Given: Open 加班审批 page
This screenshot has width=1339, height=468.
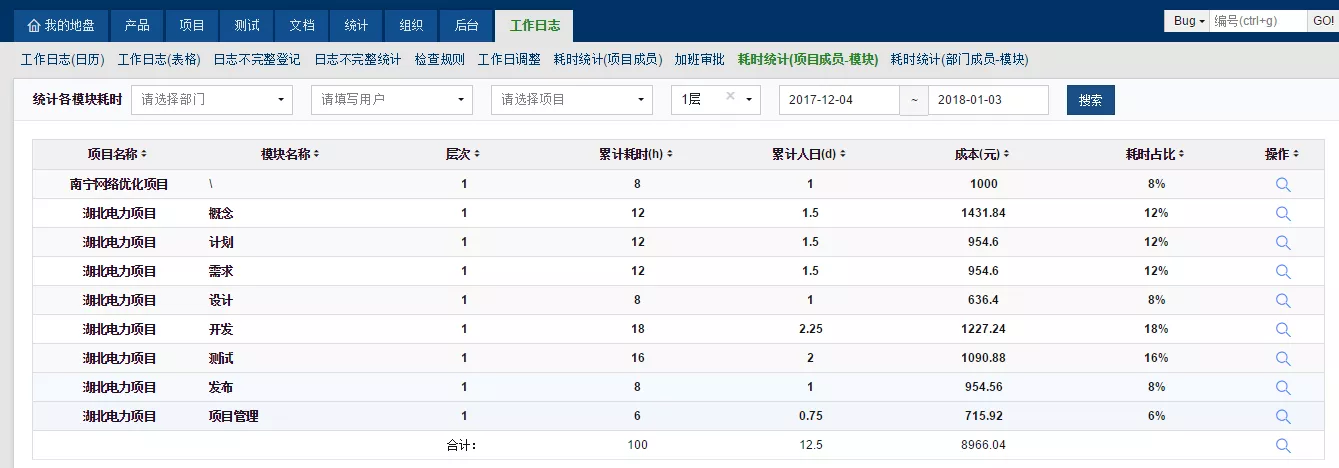Looking at the screenshot, I should [x=699, y=60].
